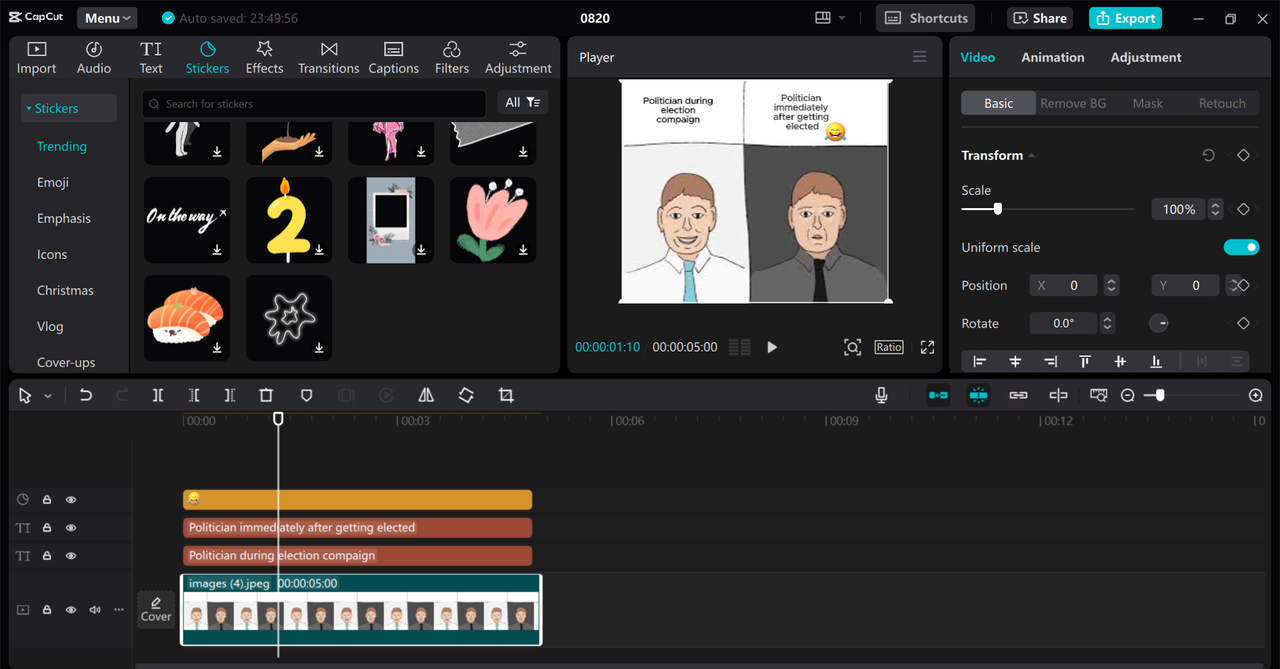
Task: Toggle the Uniform scale switch
Action: (x=1241, y=247)
